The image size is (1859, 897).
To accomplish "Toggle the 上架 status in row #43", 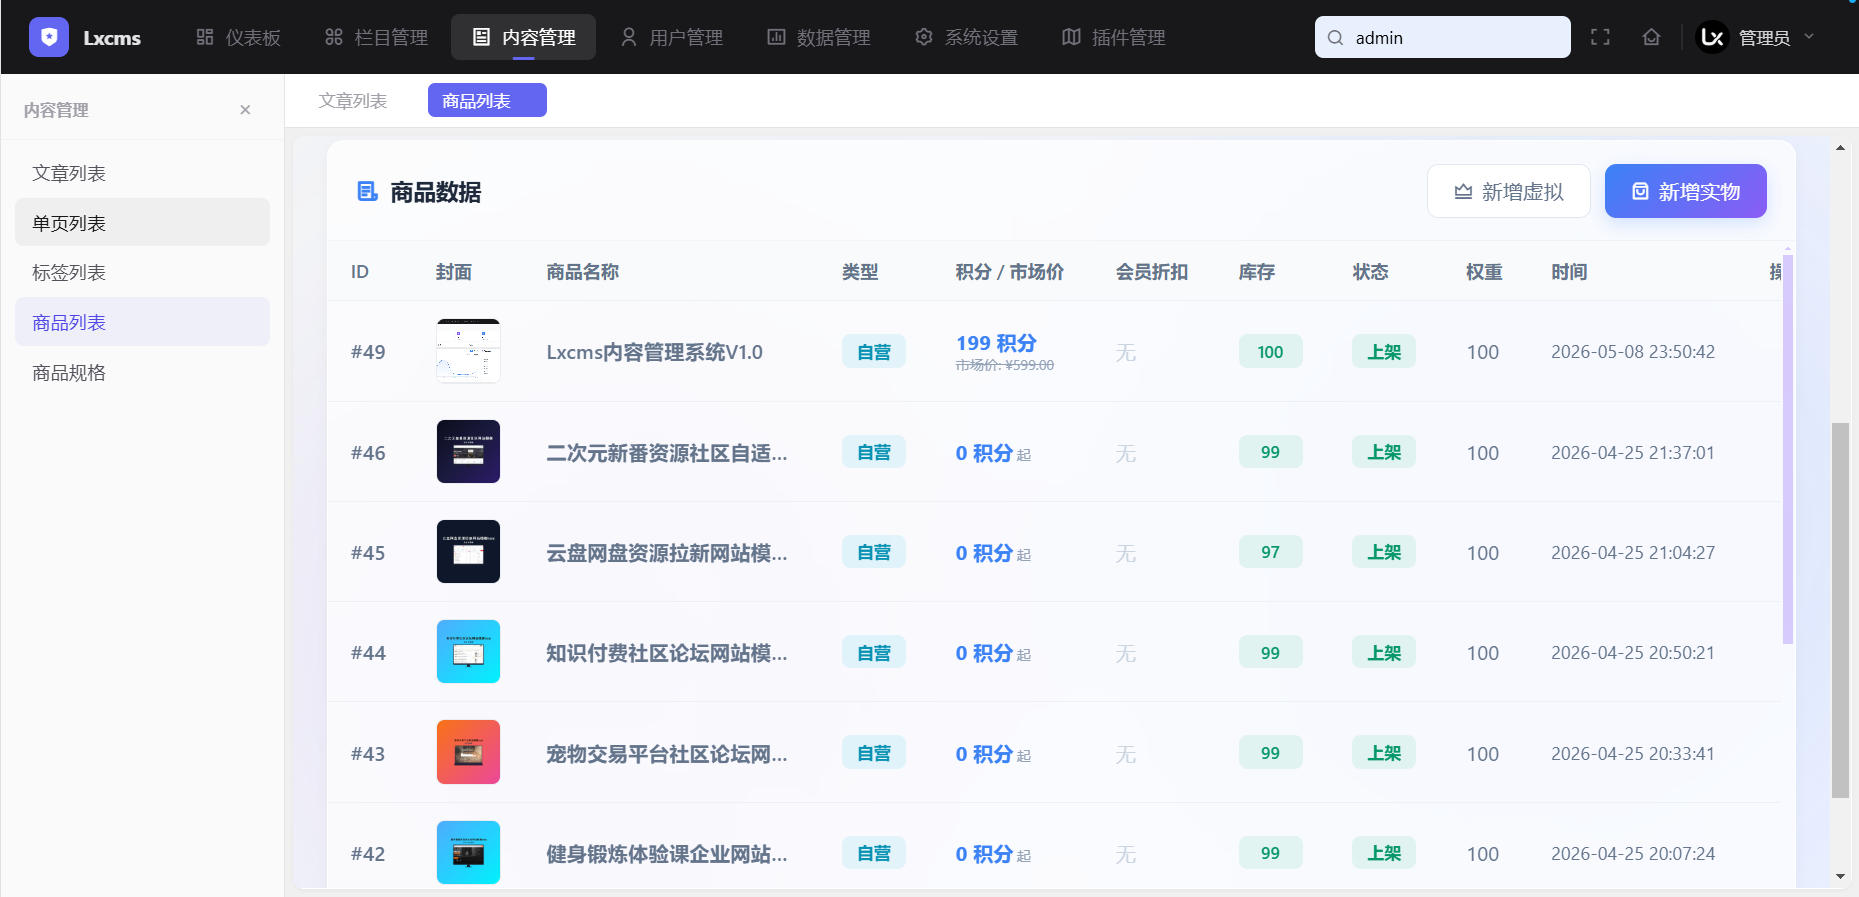I will [1384, 753].
